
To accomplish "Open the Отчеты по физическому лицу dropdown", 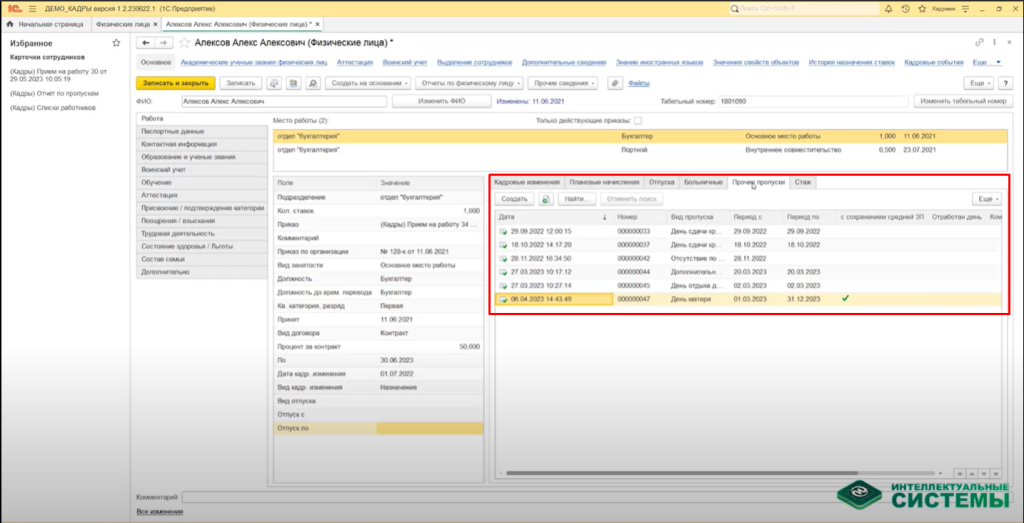I will (468, 83).
